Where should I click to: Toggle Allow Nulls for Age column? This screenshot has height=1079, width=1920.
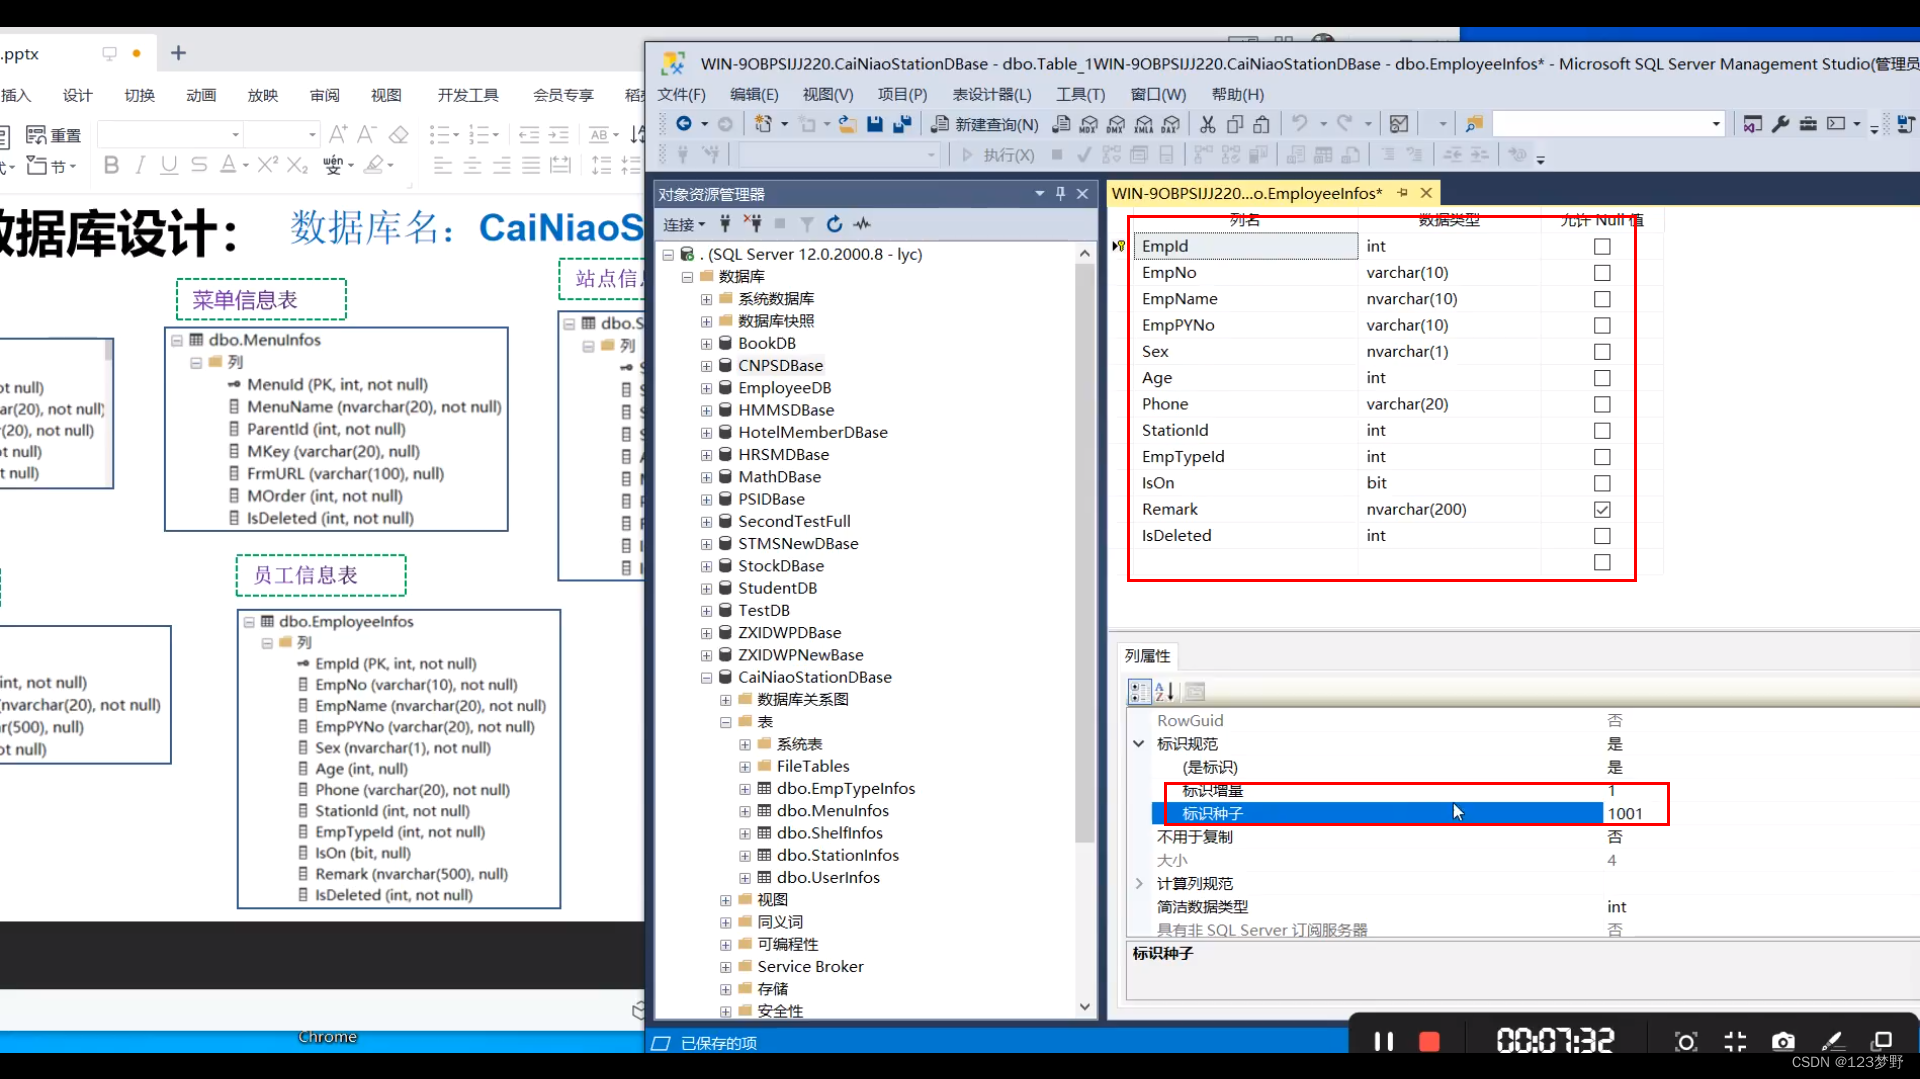click(1602, 378)
